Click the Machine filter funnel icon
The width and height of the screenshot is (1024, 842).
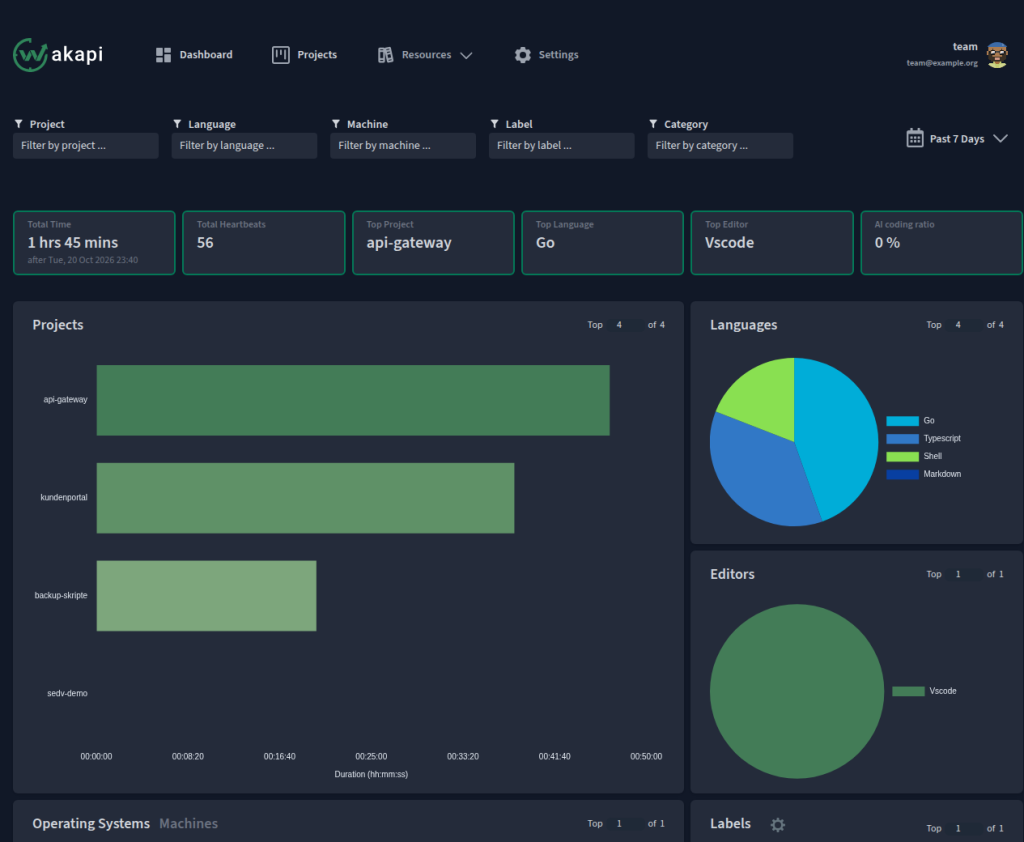(336, 123)
